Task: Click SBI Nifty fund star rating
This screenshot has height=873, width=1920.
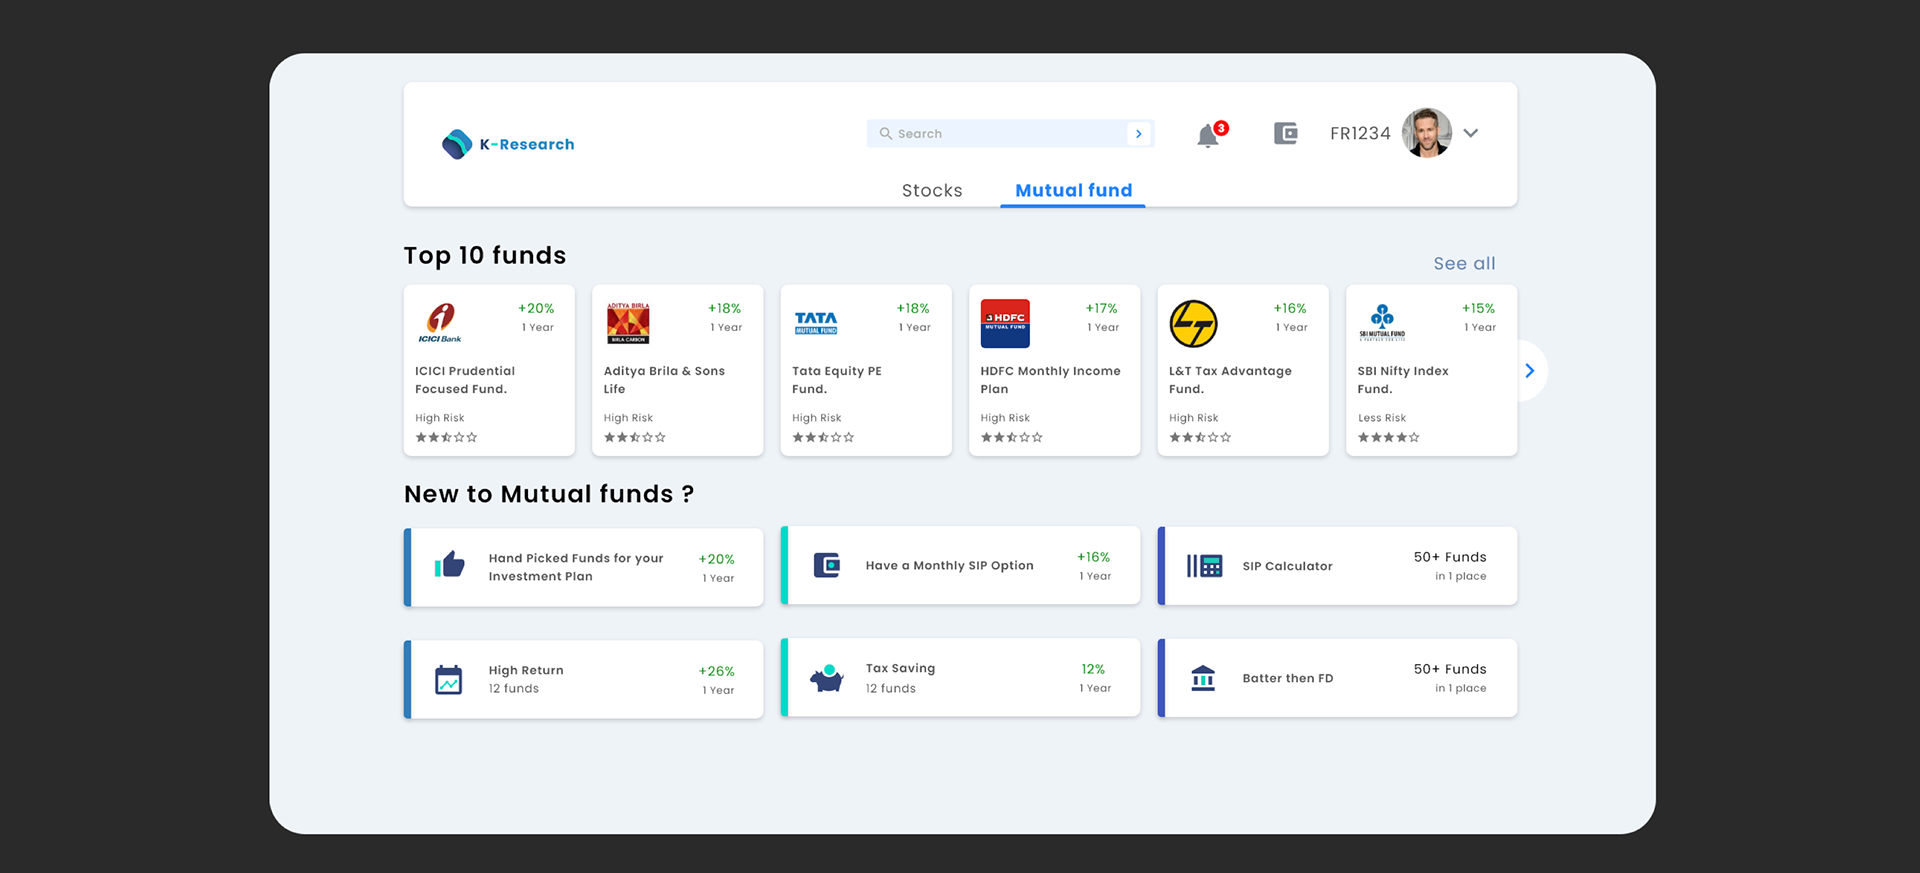Action: (1388, 437)
